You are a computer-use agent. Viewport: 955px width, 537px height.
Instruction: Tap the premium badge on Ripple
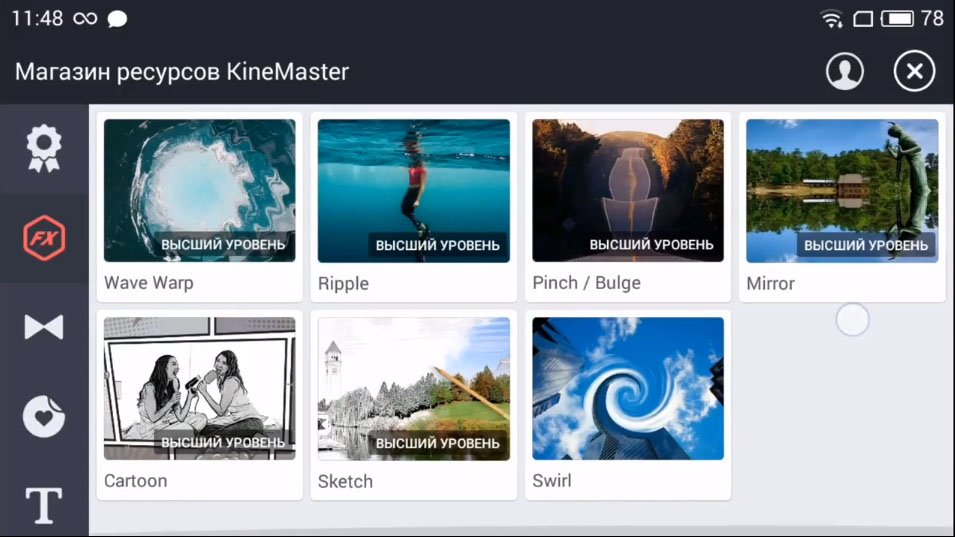(x=437, y=245)
